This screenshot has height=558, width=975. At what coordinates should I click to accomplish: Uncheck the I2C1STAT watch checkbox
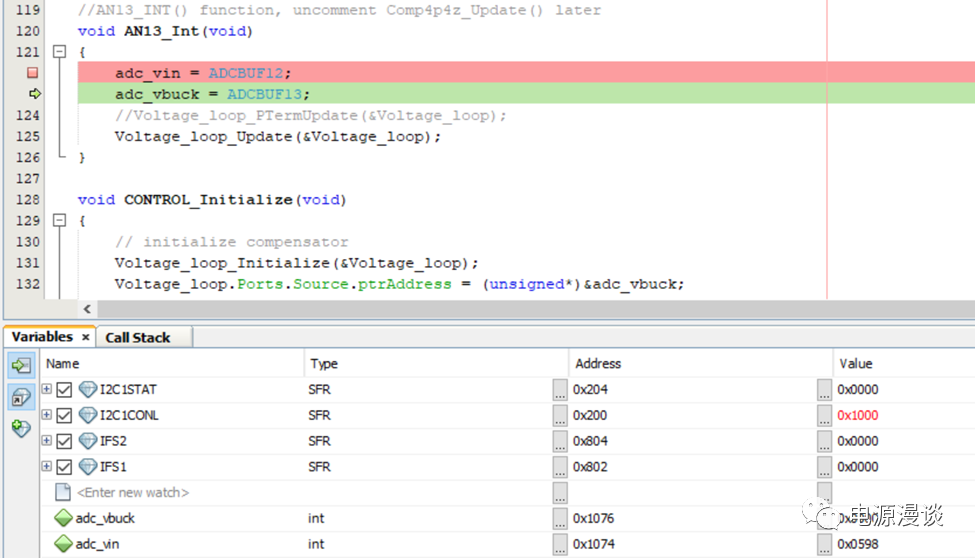tap(65, 390)
